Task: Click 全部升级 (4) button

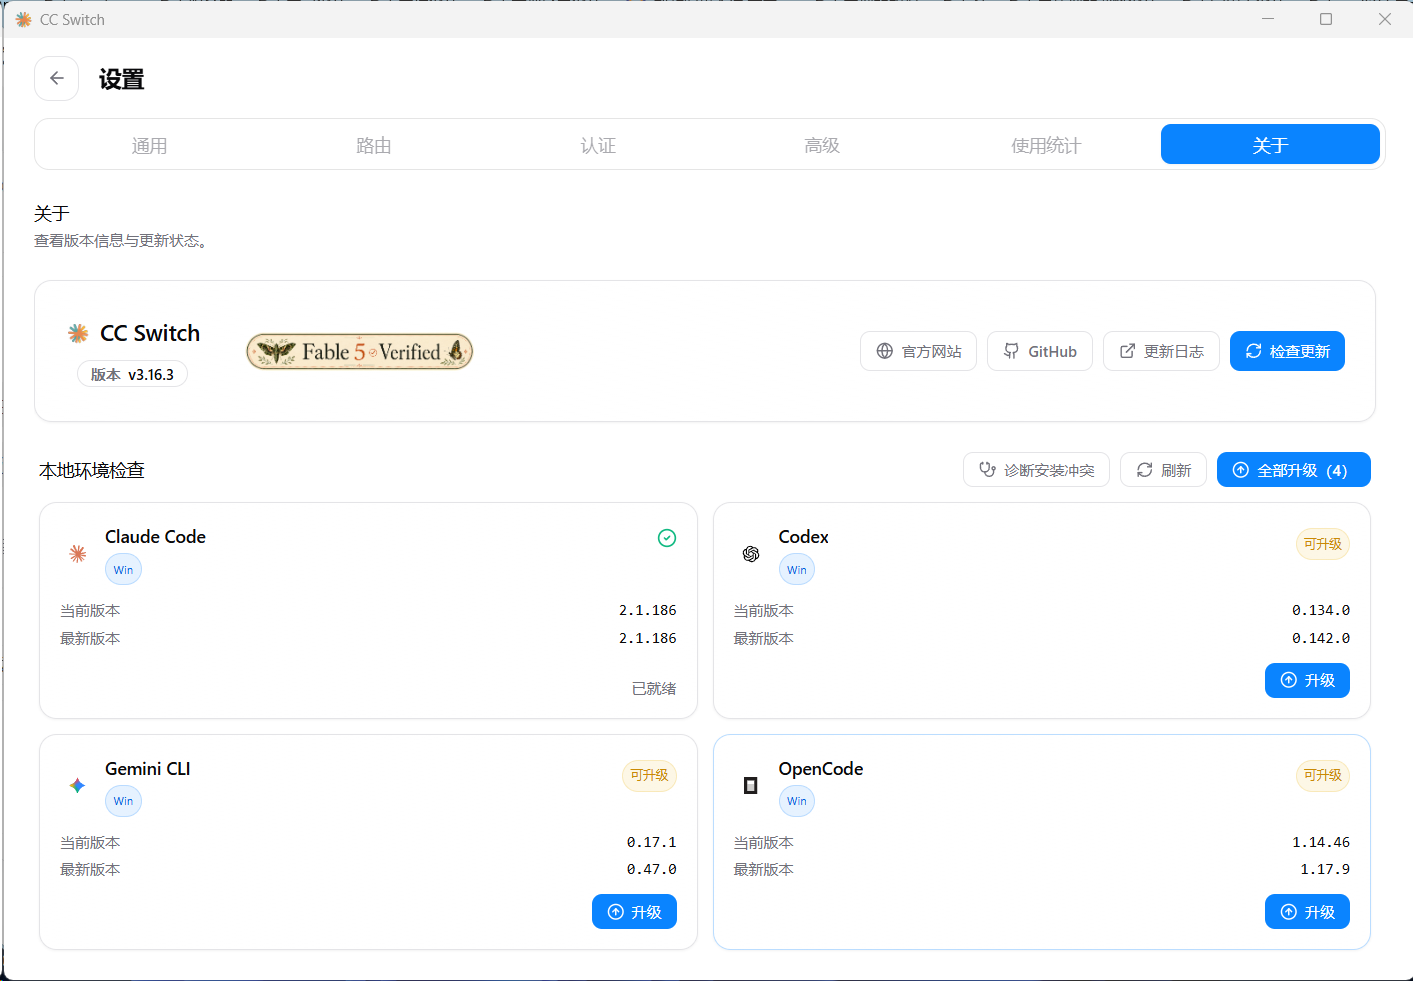Action: [x=1293, y=470]
